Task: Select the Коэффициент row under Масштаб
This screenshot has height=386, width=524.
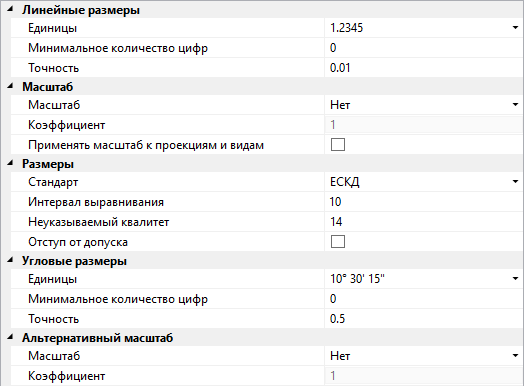Action: [x=267, y=125]
